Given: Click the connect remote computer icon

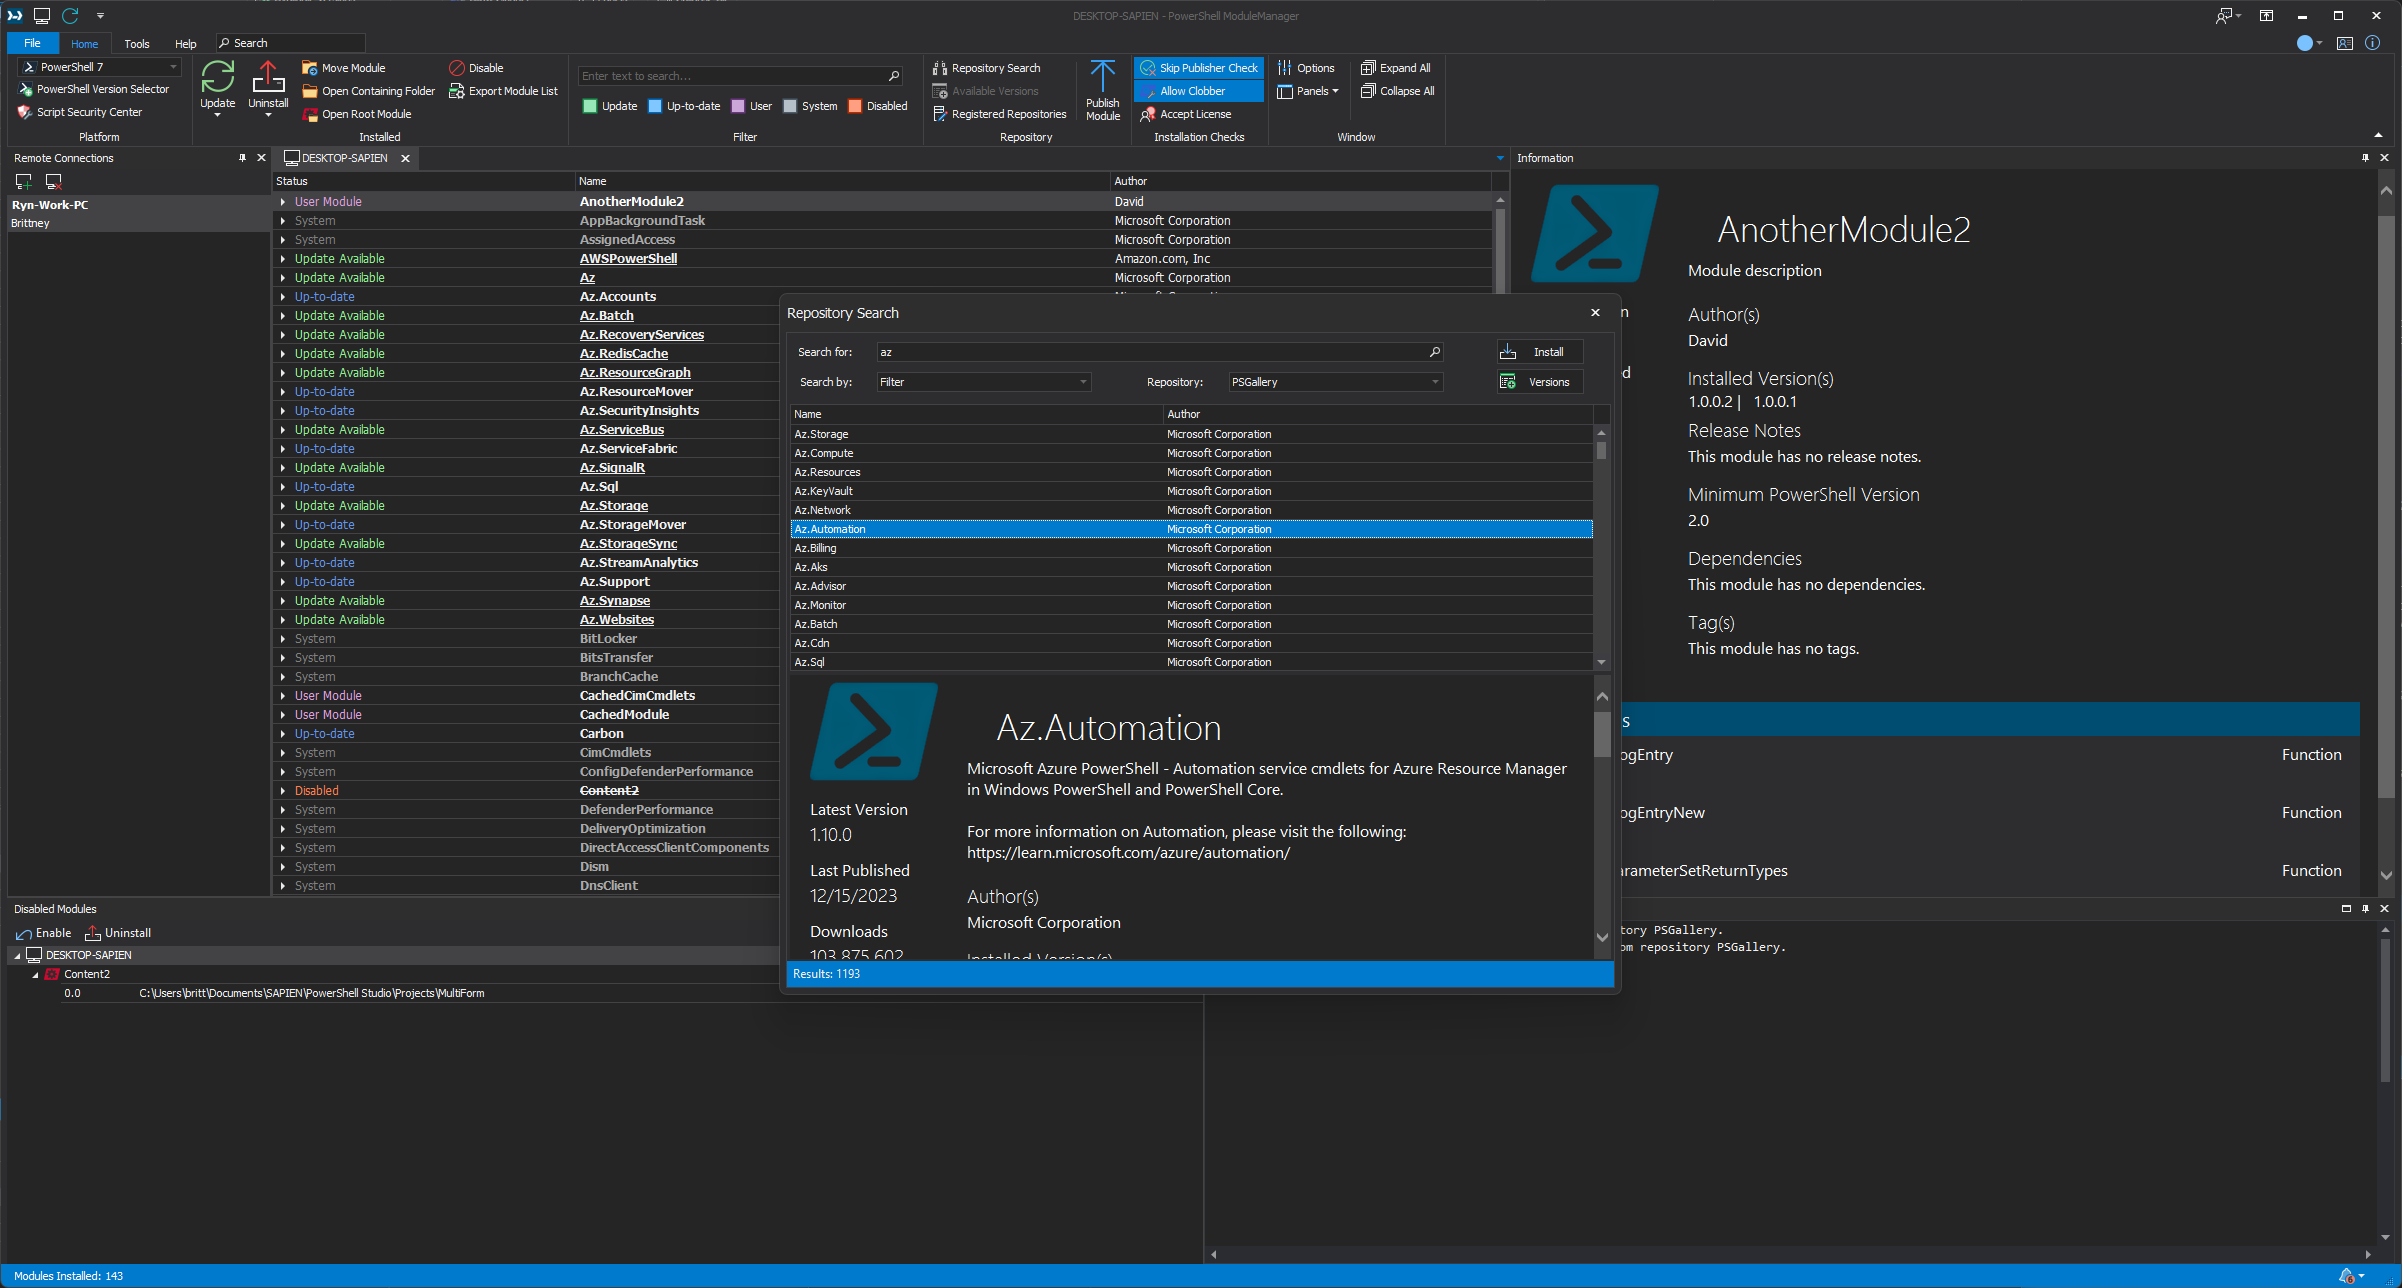Looking at the screenshot, I should tap(24, 181).
